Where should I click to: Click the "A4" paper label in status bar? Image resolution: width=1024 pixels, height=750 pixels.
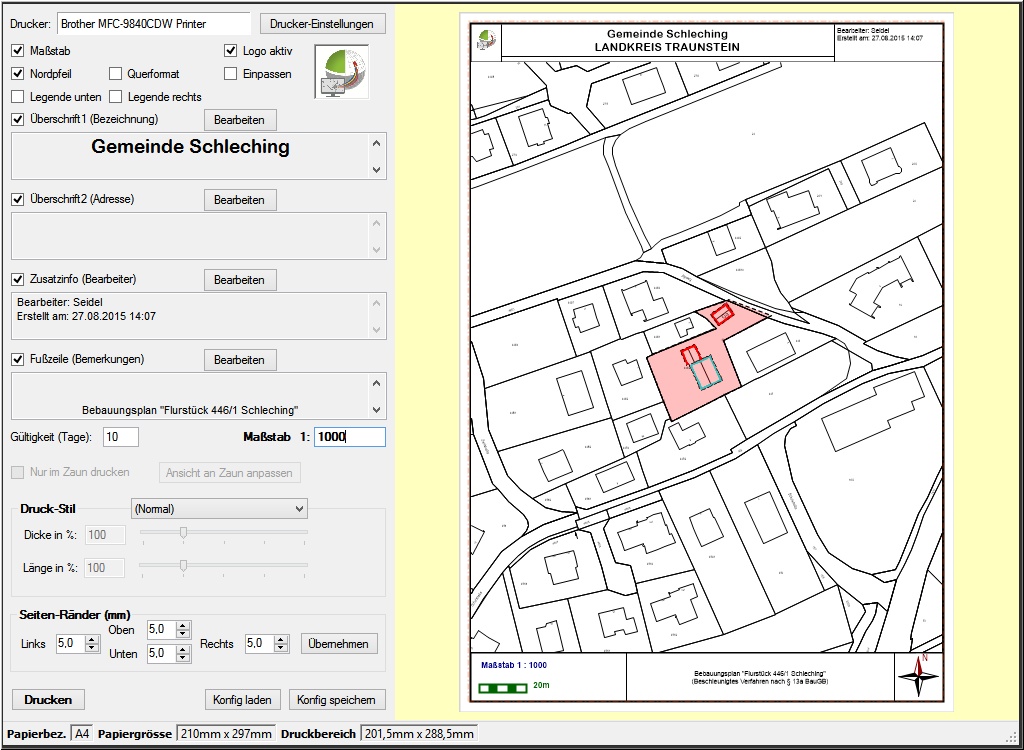click(x=82, y=734)
